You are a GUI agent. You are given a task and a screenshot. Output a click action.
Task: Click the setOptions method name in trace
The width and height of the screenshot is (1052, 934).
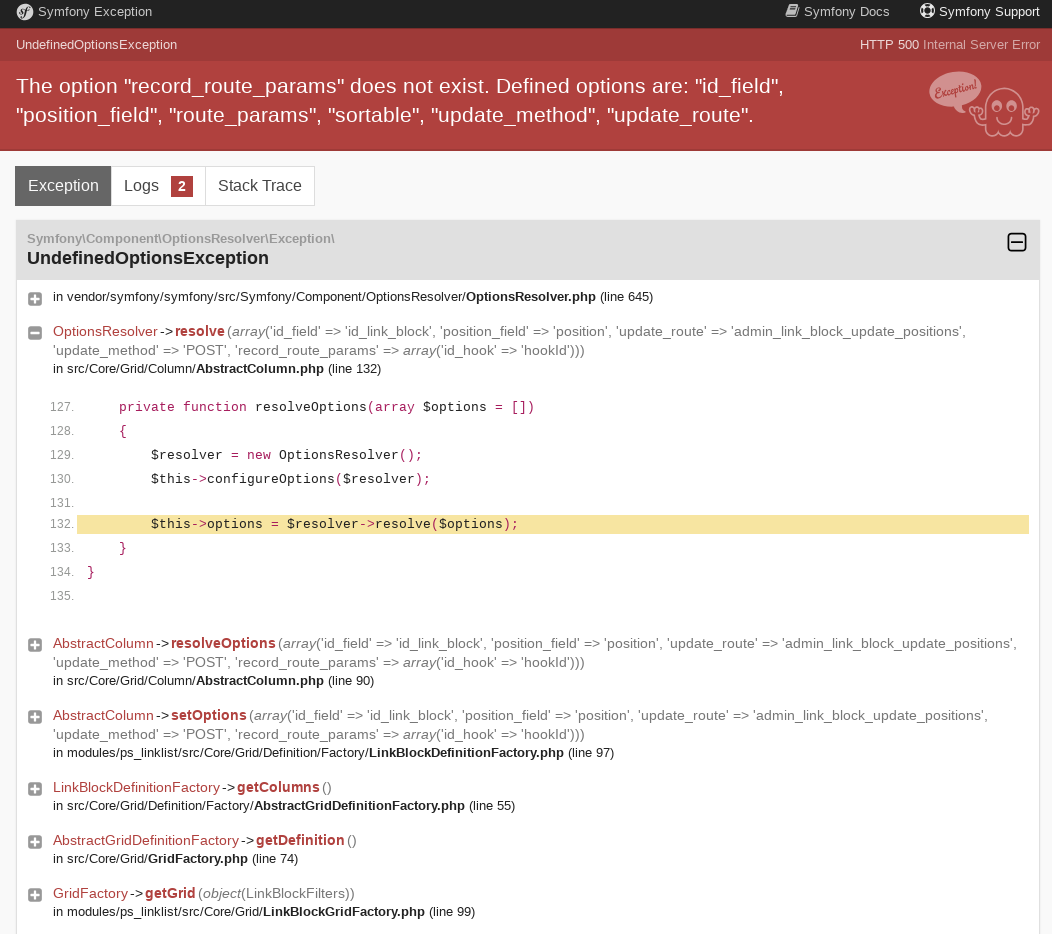pos(209,715)
